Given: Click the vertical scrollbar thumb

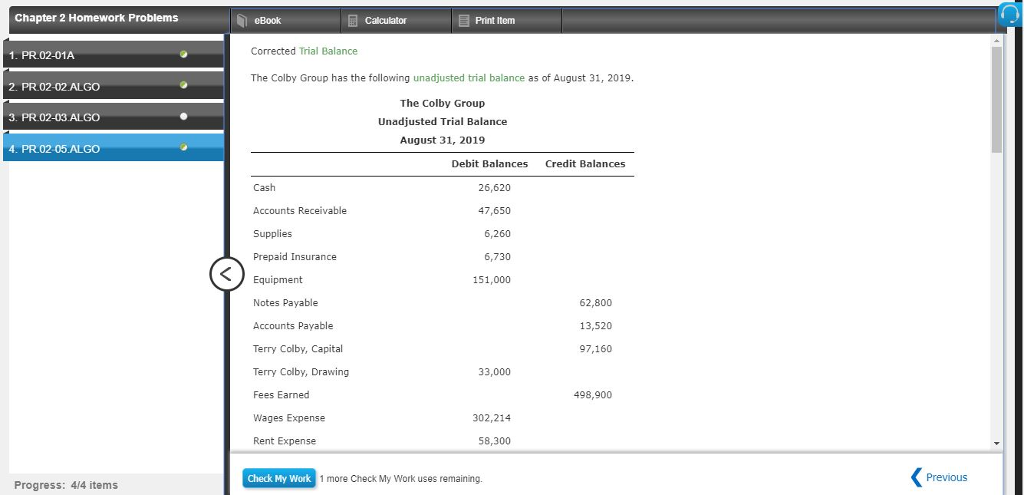Looking at the screenshot, I should (x=996, y=100).
